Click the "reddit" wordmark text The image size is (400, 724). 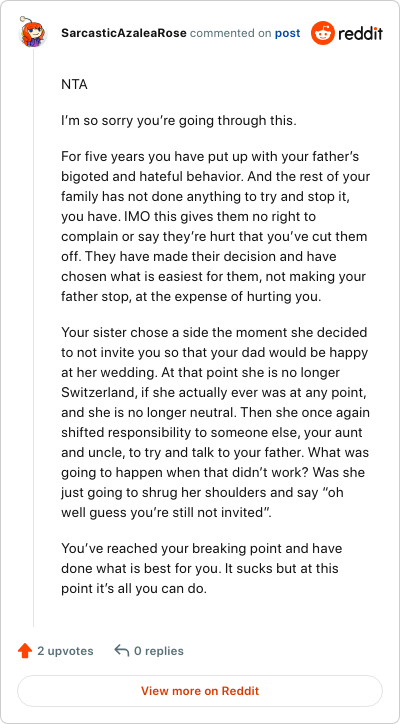coord(360,33)
